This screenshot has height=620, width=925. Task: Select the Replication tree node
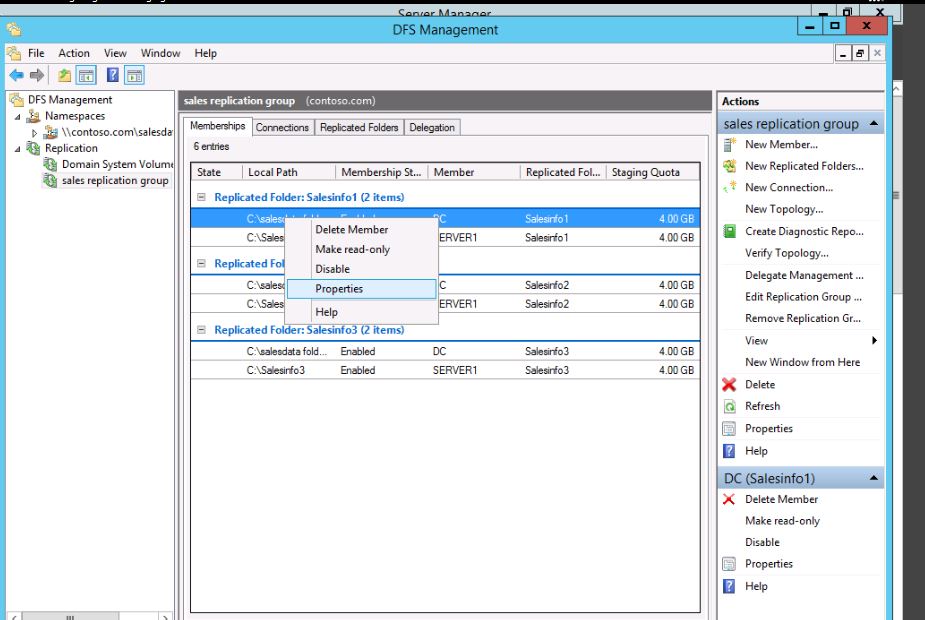click(x=71, y=148)
